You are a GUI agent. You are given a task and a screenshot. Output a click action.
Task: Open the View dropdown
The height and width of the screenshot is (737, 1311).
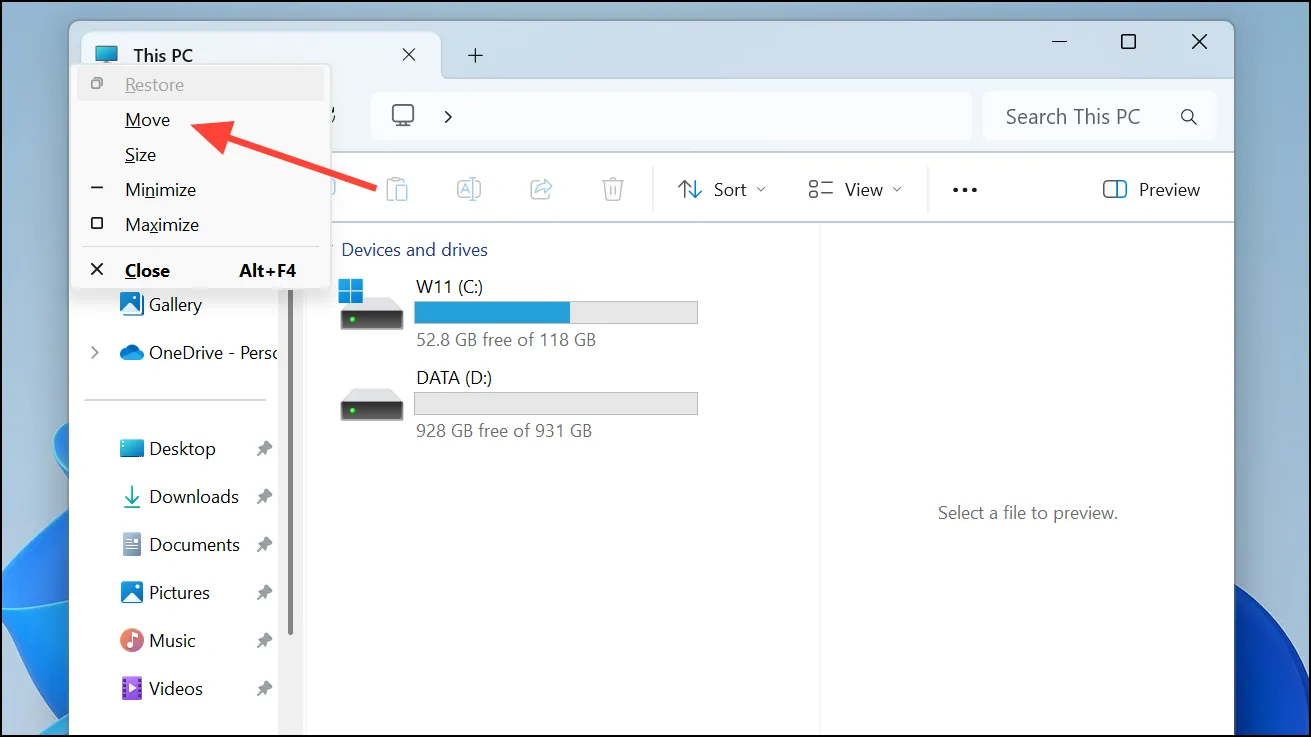tap(854, 189)
